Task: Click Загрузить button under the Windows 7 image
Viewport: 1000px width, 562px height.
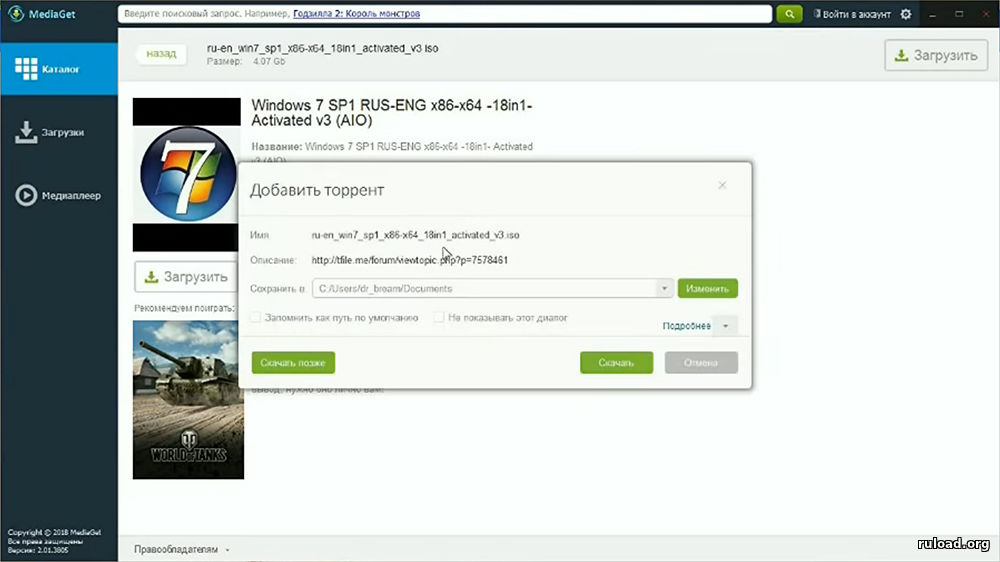Action: coord(187,277)
